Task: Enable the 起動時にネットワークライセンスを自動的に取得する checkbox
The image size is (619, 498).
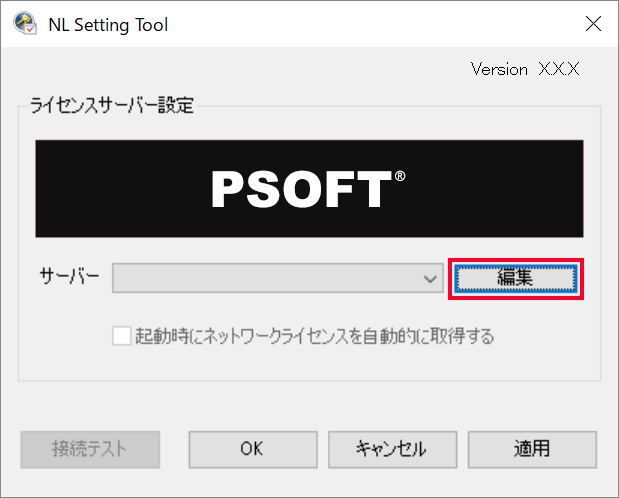Action: coord(121,336)
